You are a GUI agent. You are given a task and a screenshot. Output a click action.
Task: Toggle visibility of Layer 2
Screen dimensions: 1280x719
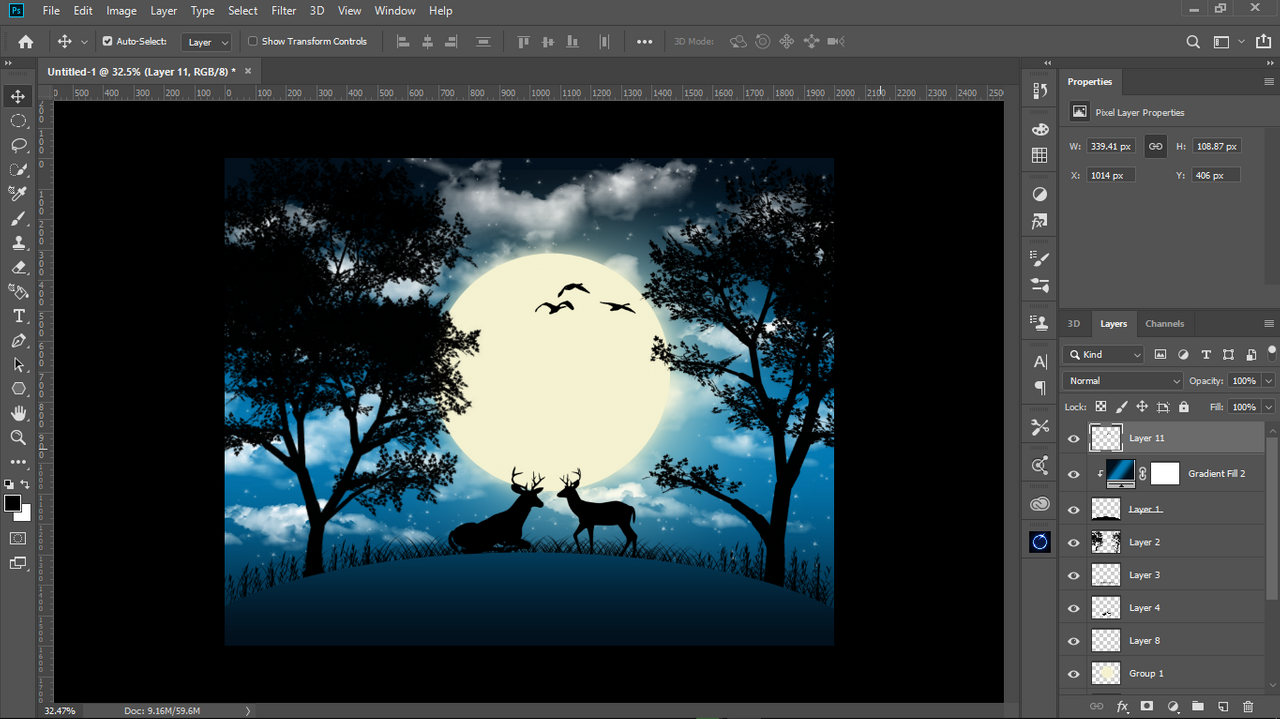coord(1074,542)
